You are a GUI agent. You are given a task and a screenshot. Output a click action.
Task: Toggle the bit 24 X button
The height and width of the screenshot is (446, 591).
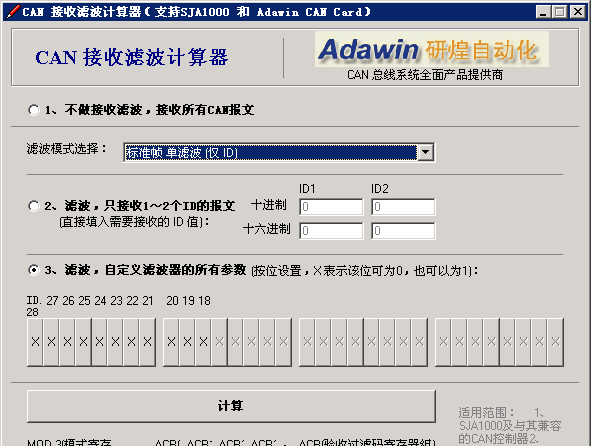(100, 342)
